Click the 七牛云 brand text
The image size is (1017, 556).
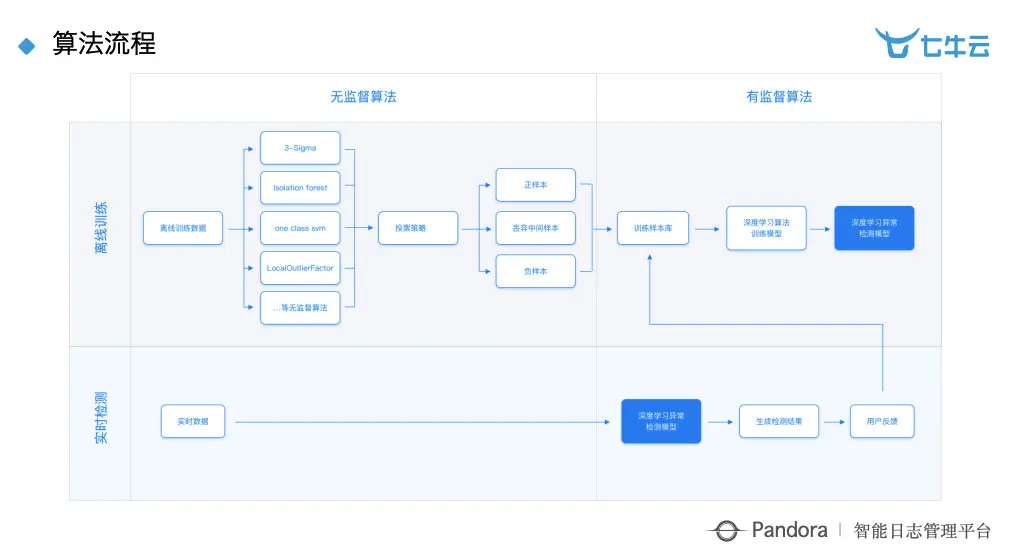(955, 45)
